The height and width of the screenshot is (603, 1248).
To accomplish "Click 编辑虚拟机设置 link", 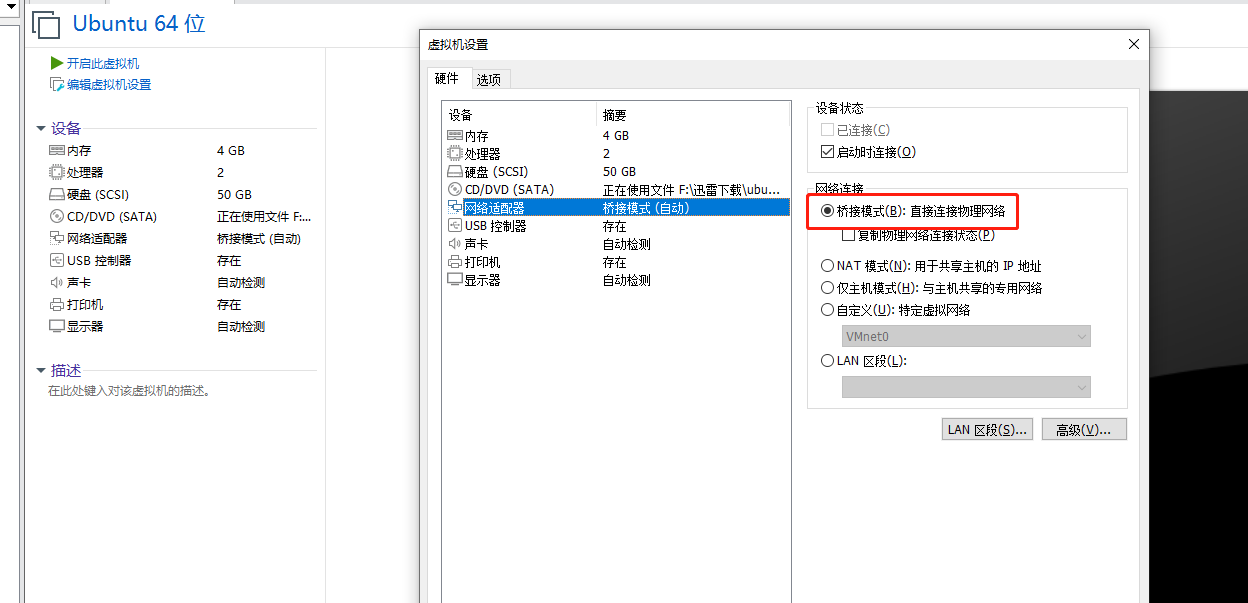I will click(109, 85).
